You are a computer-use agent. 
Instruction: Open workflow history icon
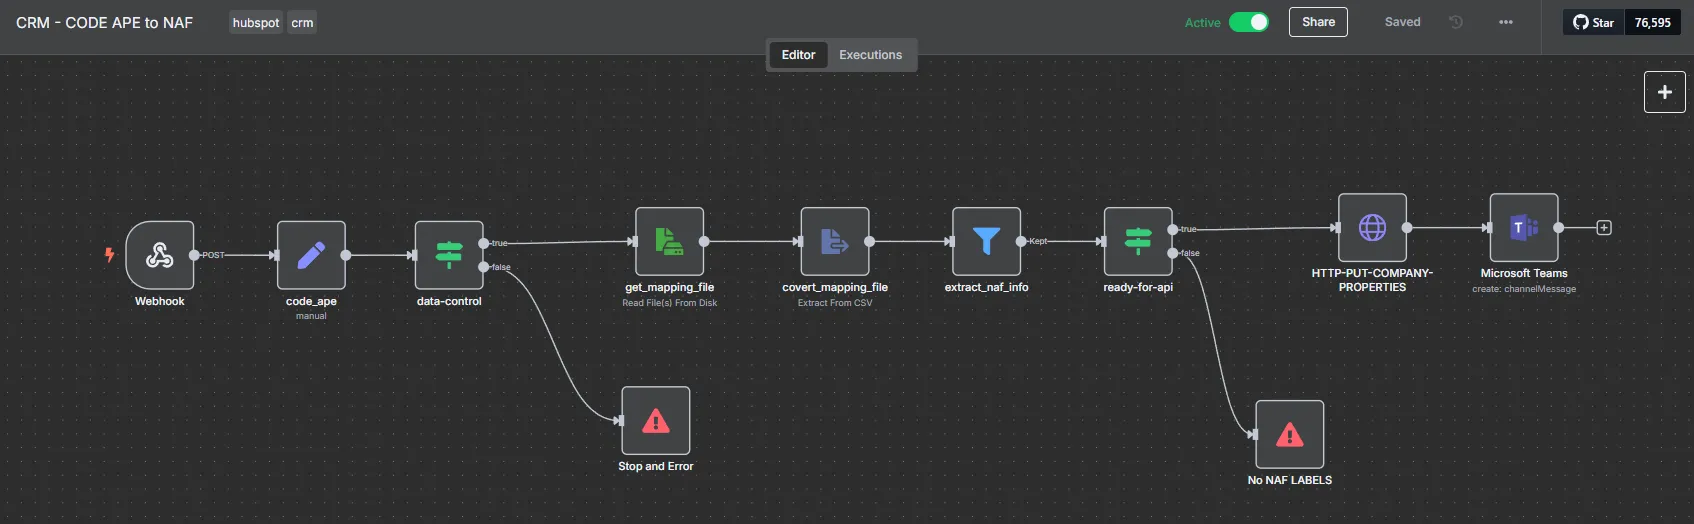[x=1456, y=22]
